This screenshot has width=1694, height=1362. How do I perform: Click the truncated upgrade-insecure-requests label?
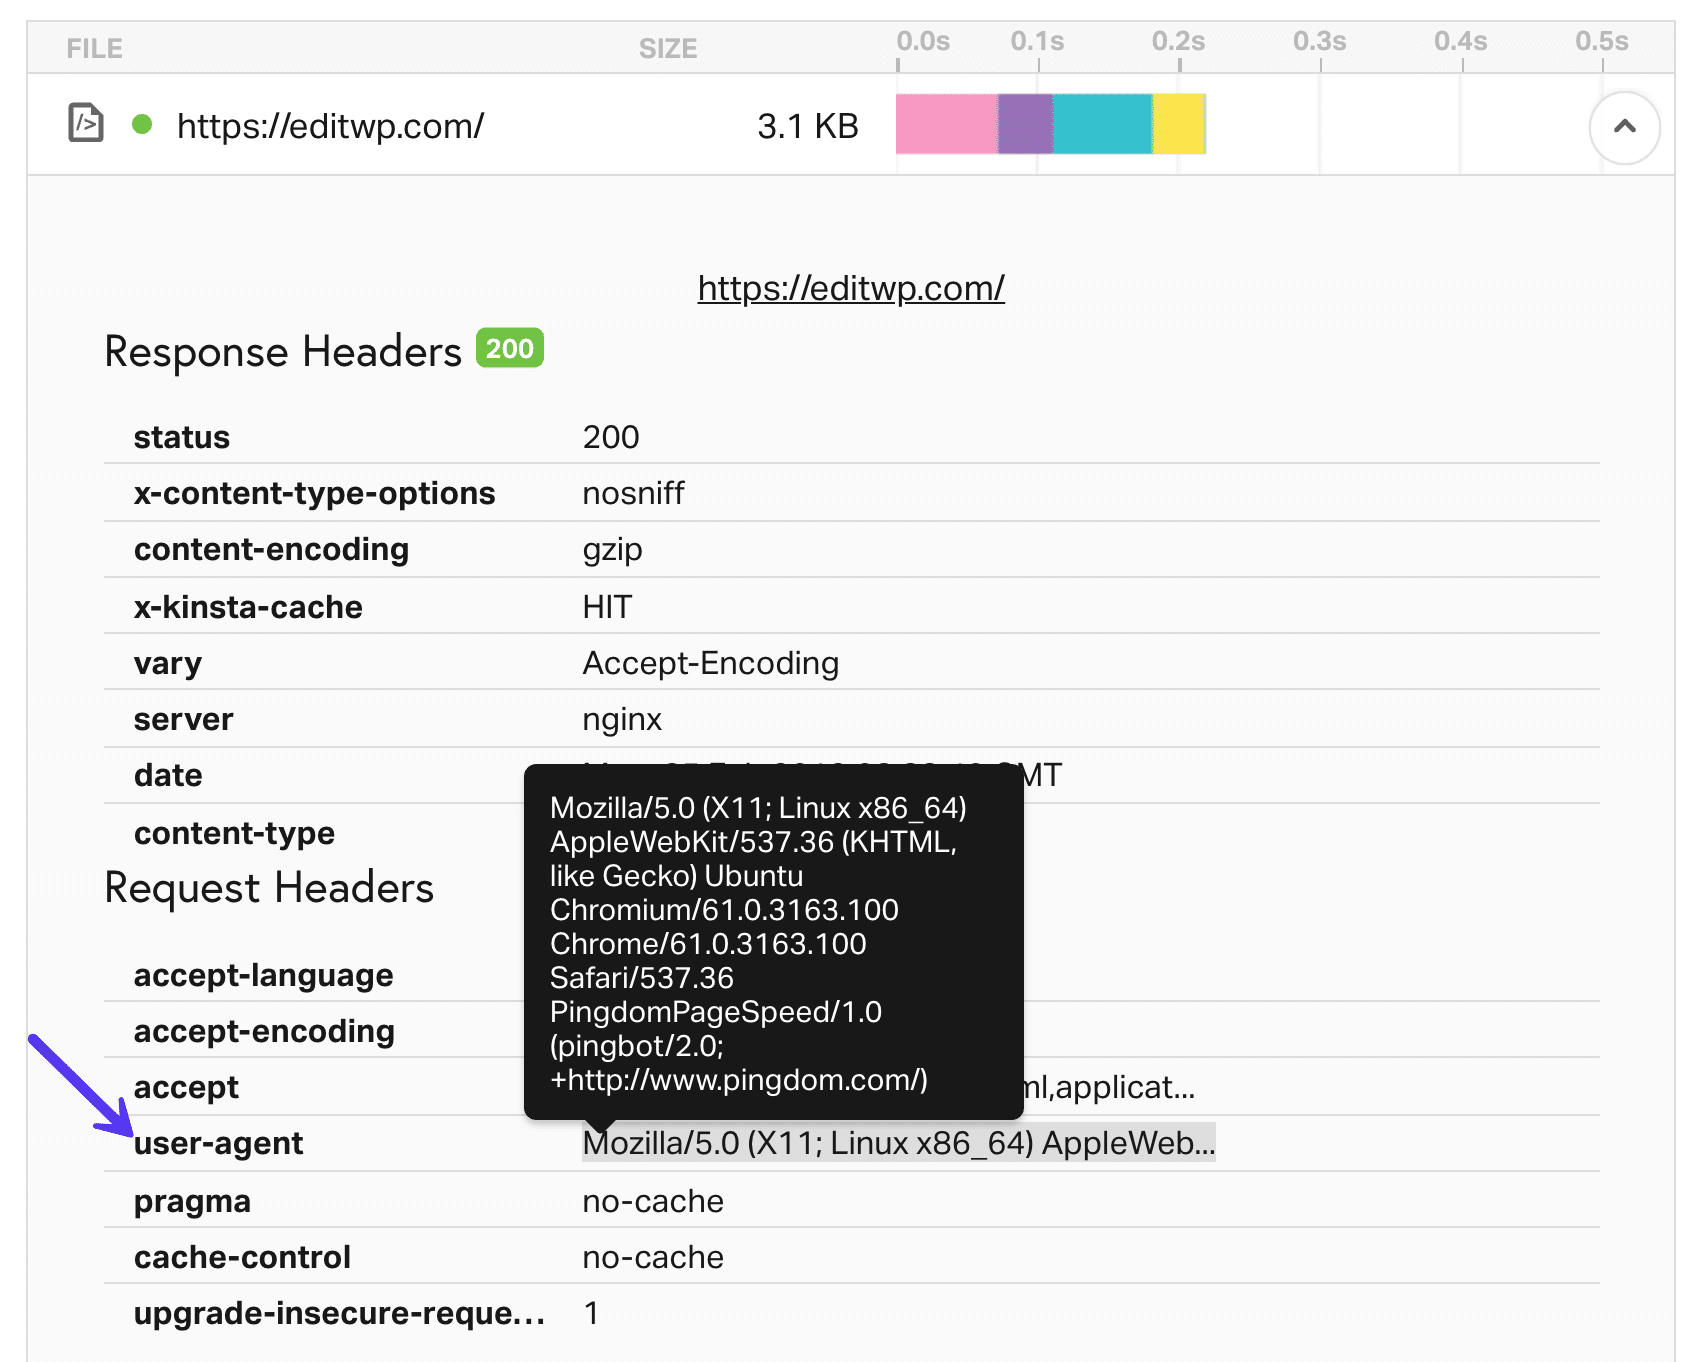tap(340, 1313)
